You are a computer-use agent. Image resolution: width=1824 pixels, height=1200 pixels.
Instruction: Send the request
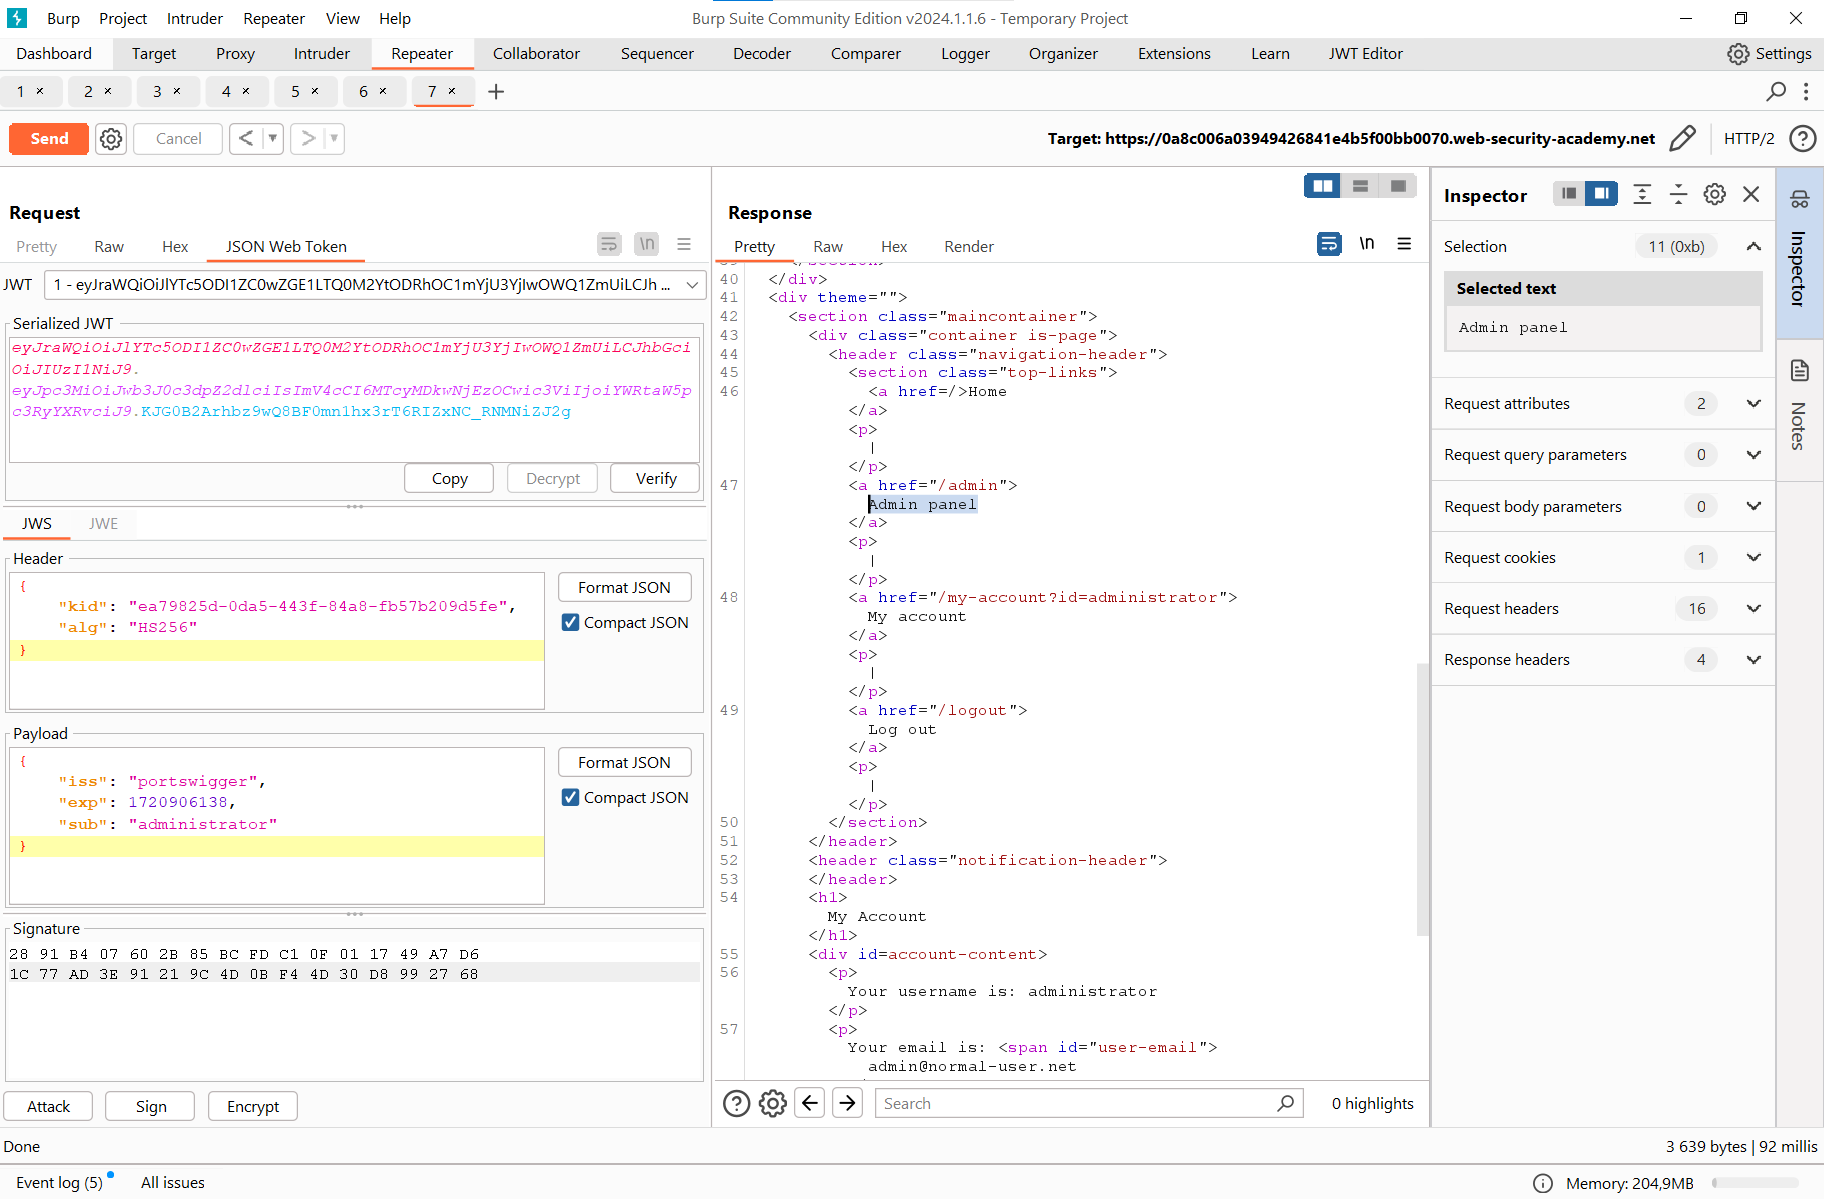pos(49,139)
